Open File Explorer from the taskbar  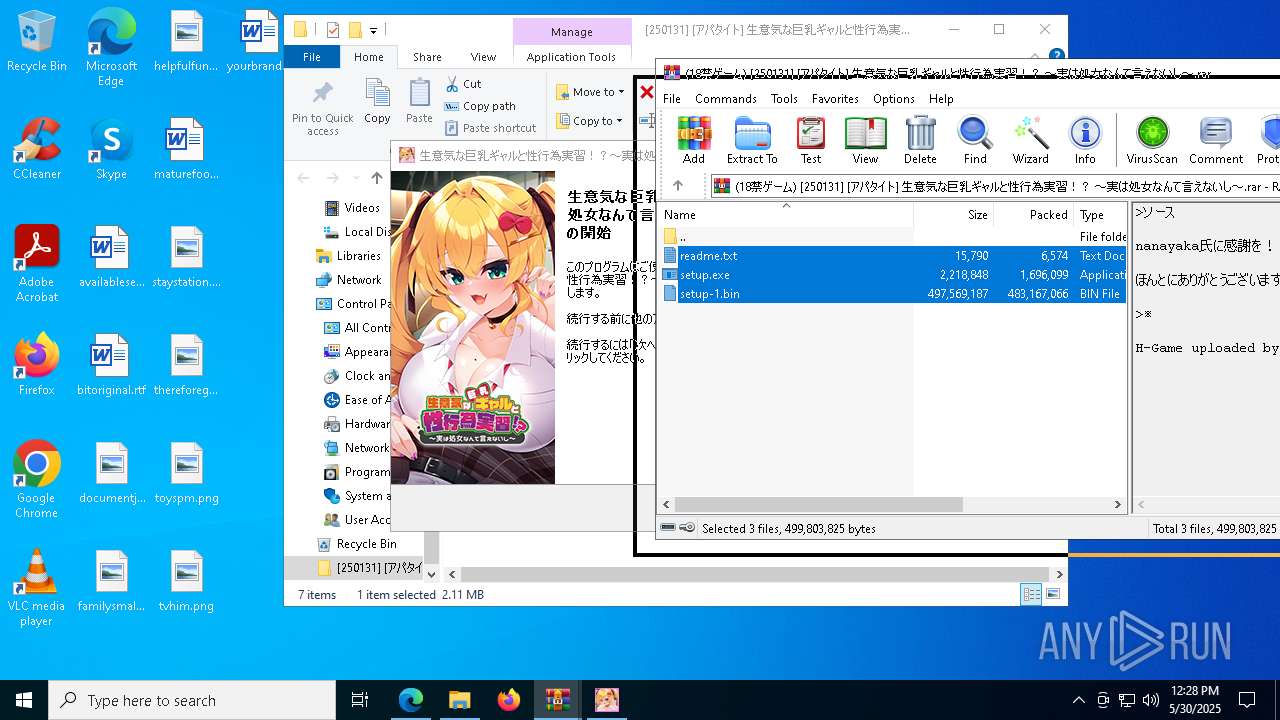tap(459, 700)
